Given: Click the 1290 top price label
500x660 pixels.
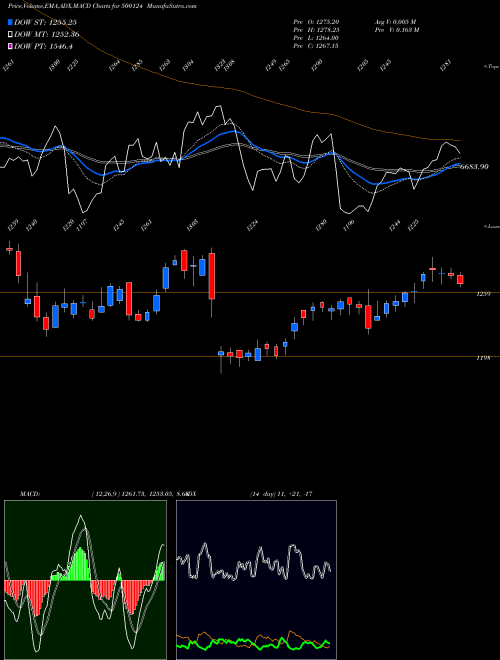Looking at the screenshot, I should tap(316, 65).
